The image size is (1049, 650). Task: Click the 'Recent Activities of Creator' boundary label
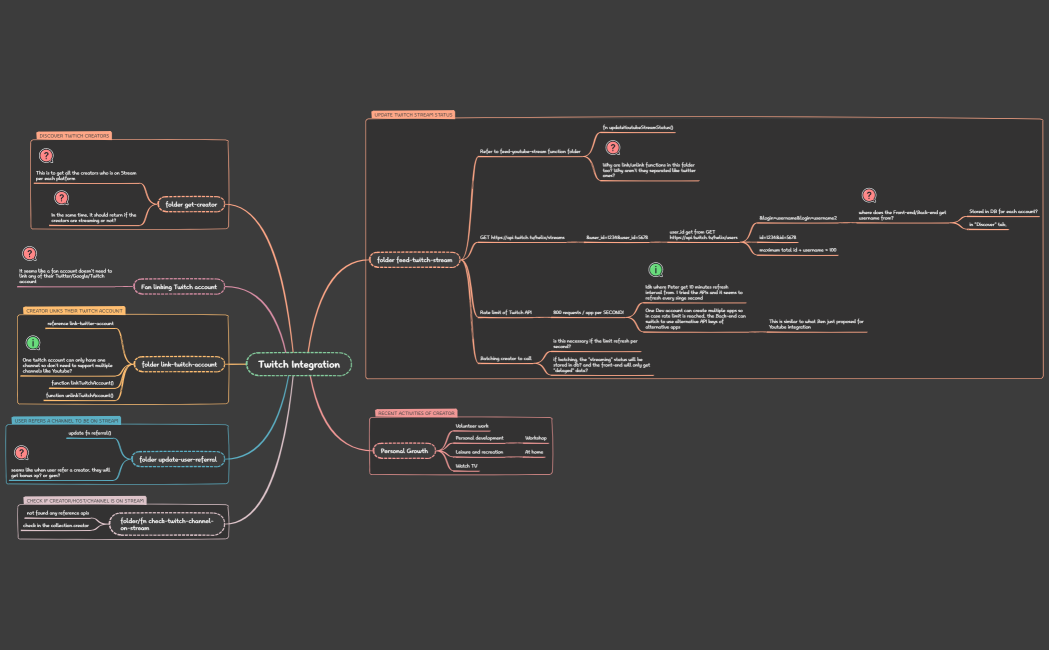(415, 412)
